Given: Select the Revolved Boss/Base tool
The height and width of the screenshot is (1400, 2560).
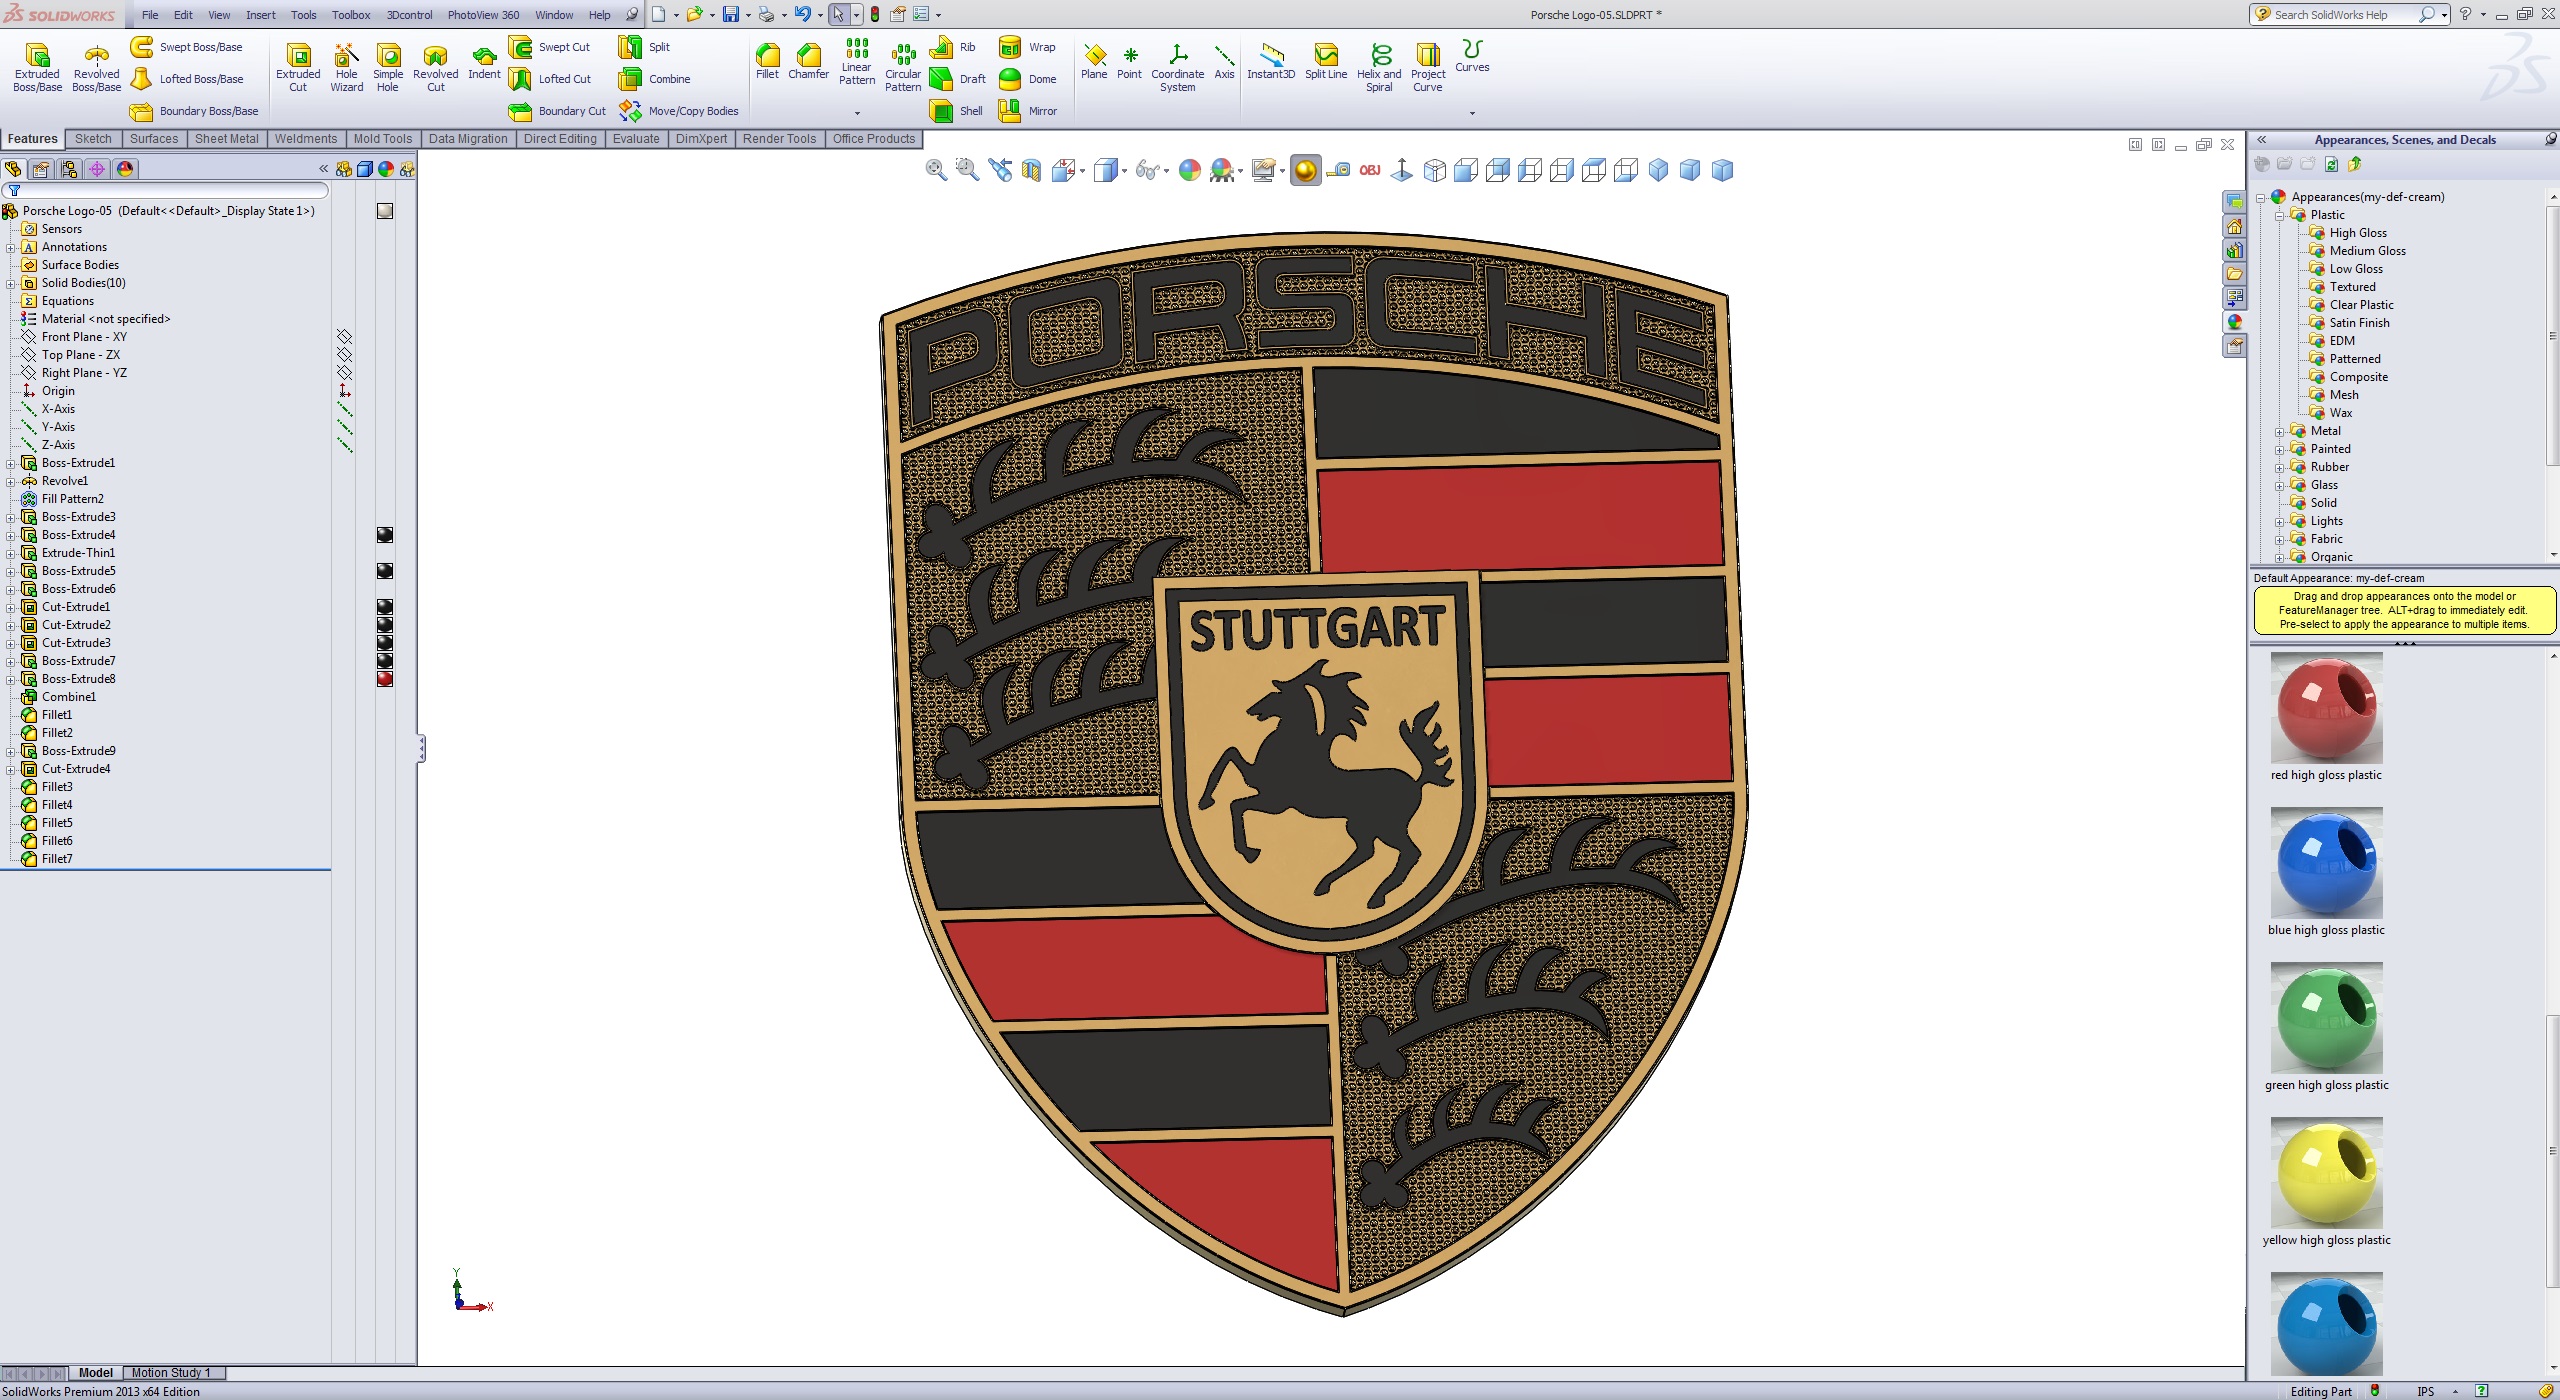Looking at the screenshot, I should [96, 67].
